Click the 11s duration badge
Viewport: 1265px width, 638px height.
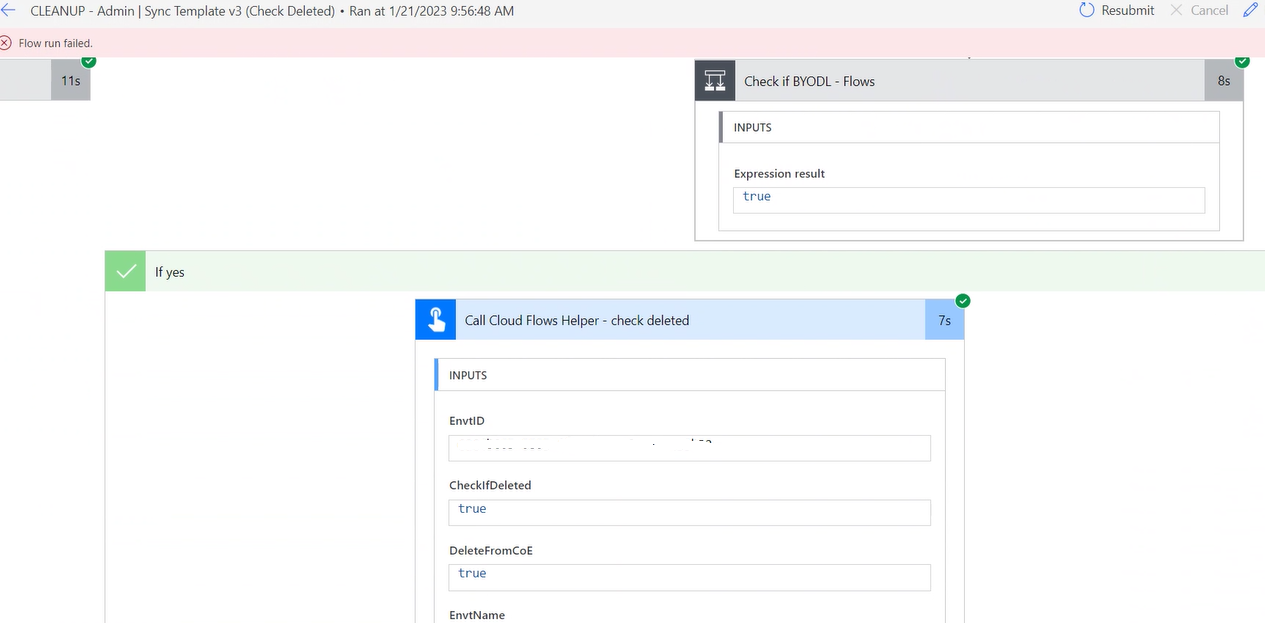click(71, 80)
